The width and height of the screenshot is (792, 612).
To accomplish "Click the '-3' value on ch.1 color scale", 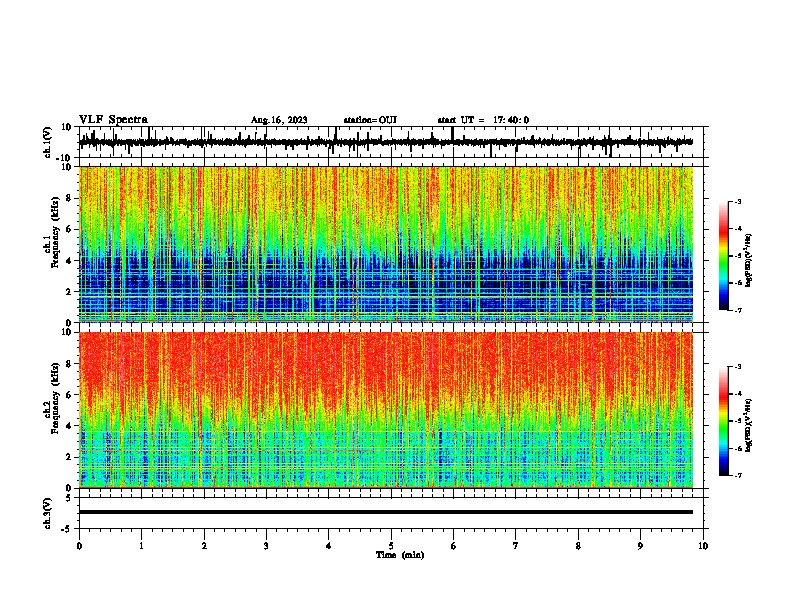I will pos(737,201).
